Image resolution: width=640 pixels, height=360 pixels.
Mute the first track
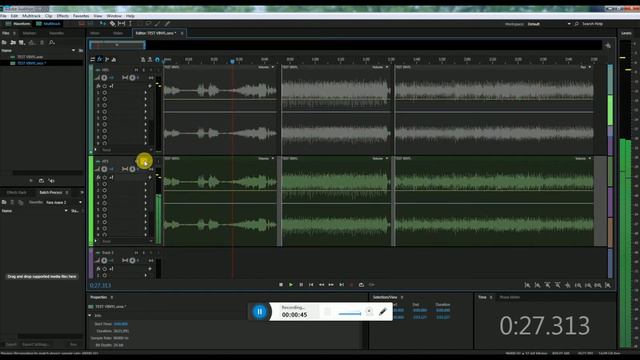(136, 70)
